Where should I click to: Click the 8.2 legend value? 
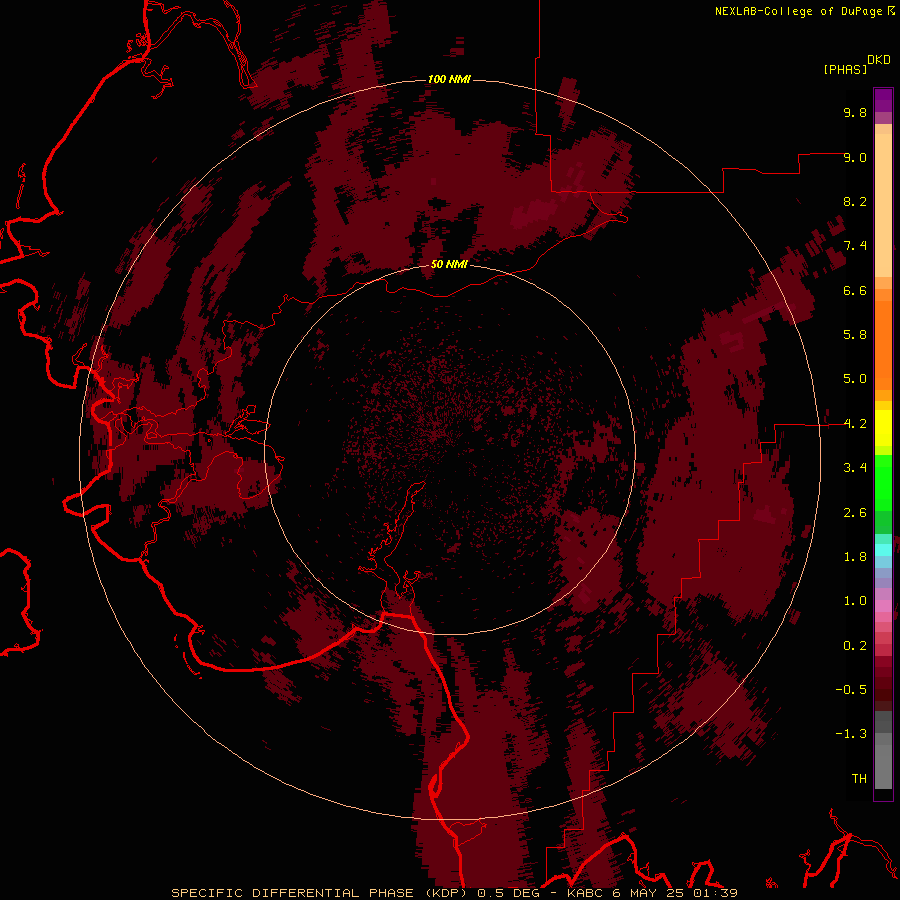click(x=855, y=201)
